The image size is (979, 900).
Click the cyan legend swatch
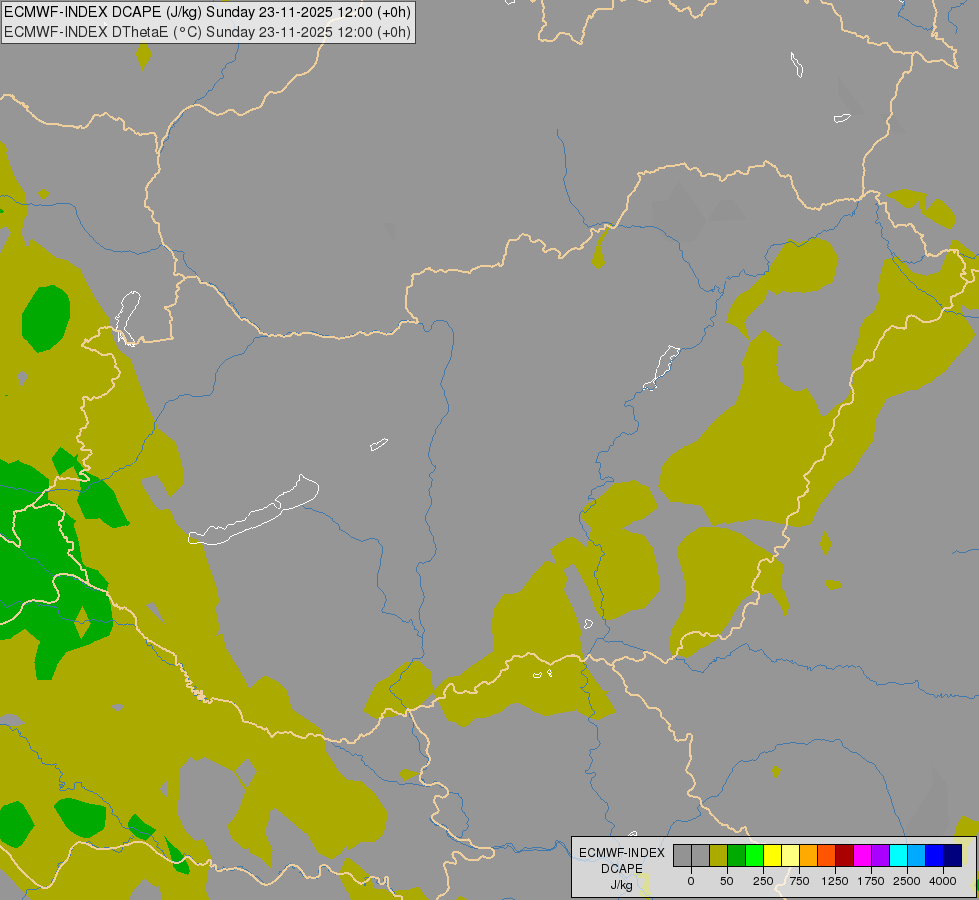898,856
